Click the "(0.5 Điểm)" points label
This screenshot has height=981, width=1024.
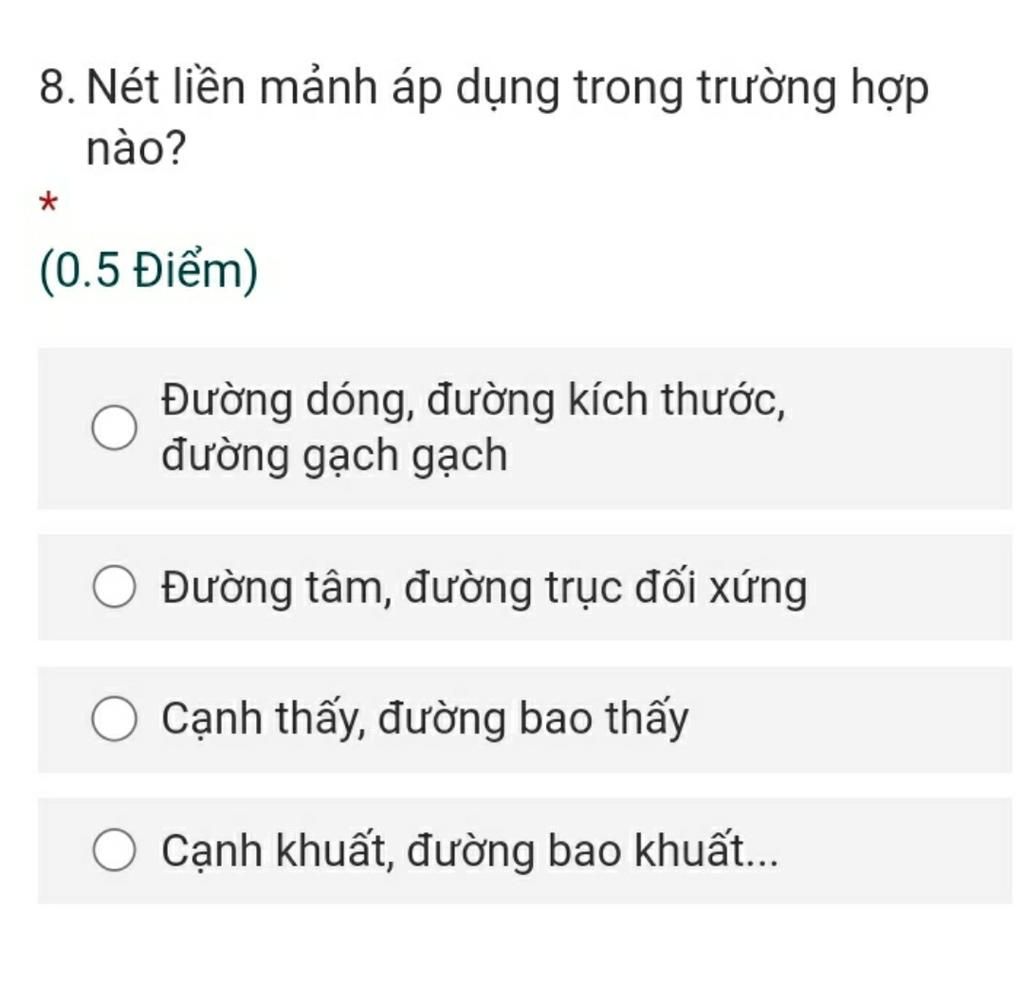point(149,270)
